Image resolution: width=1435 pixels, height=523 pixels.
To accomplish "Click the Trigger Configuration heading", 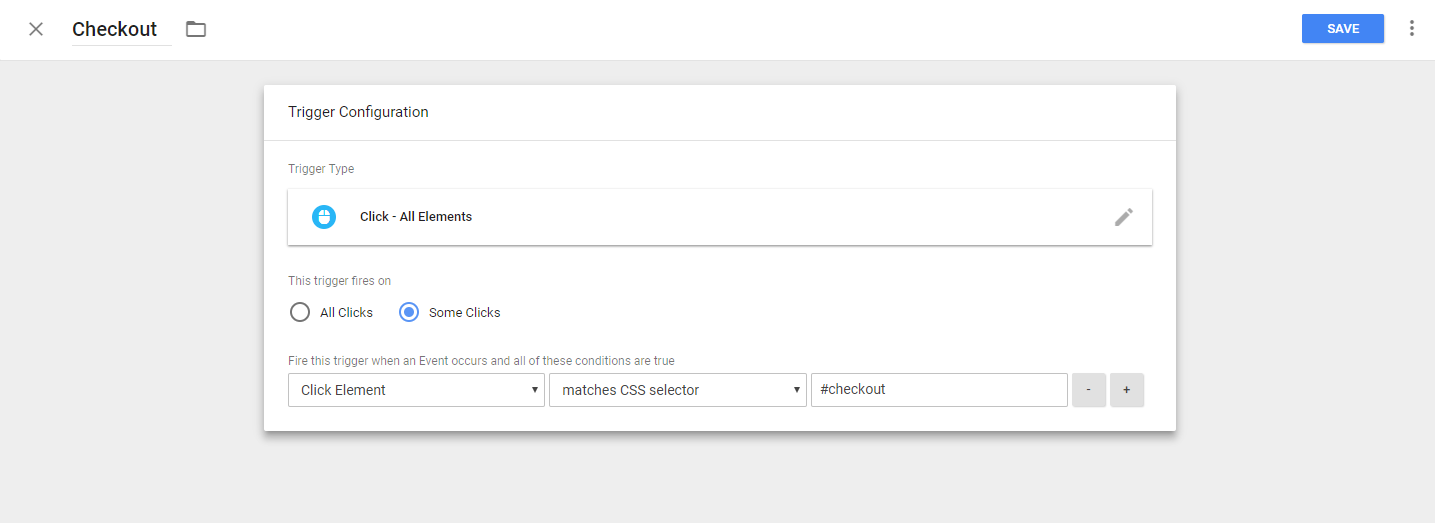I will point(358,112).
